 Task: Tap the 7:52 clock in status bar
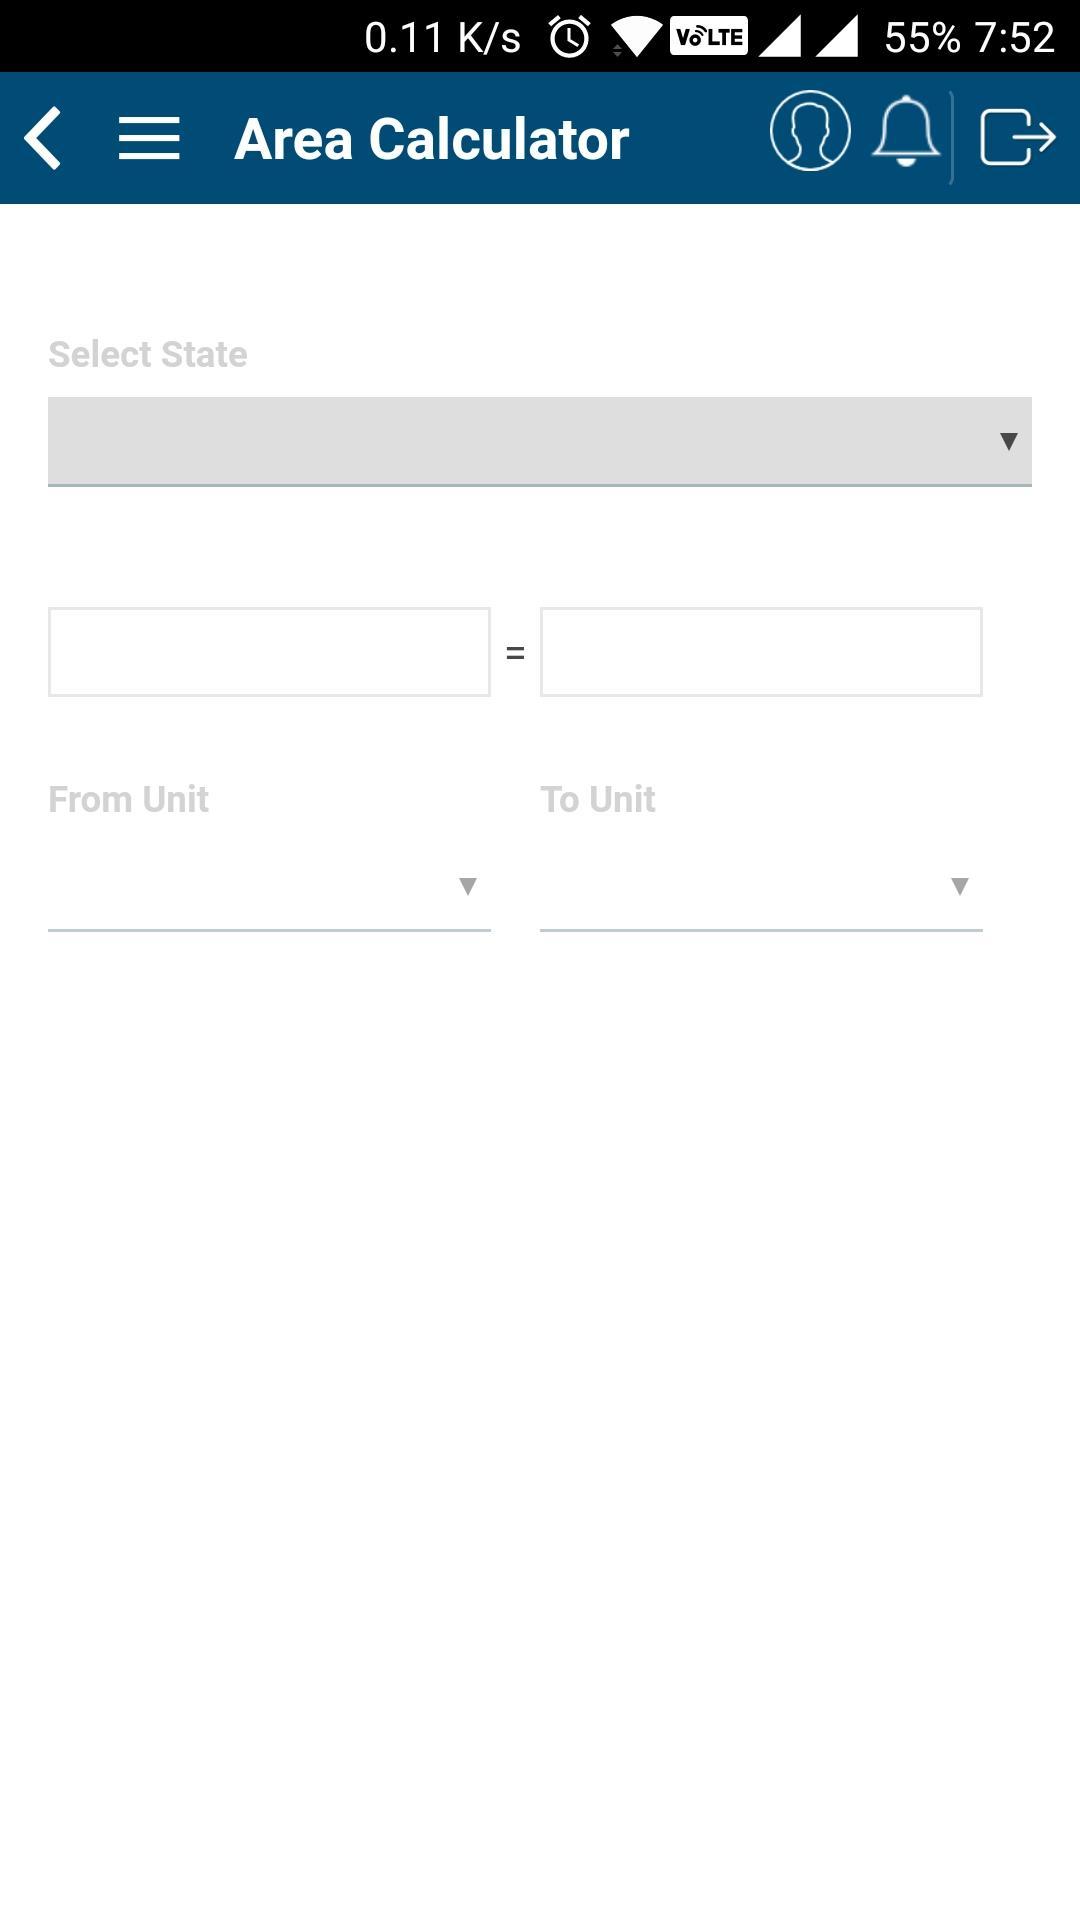pyautogui.click(x=1014, y=38)
